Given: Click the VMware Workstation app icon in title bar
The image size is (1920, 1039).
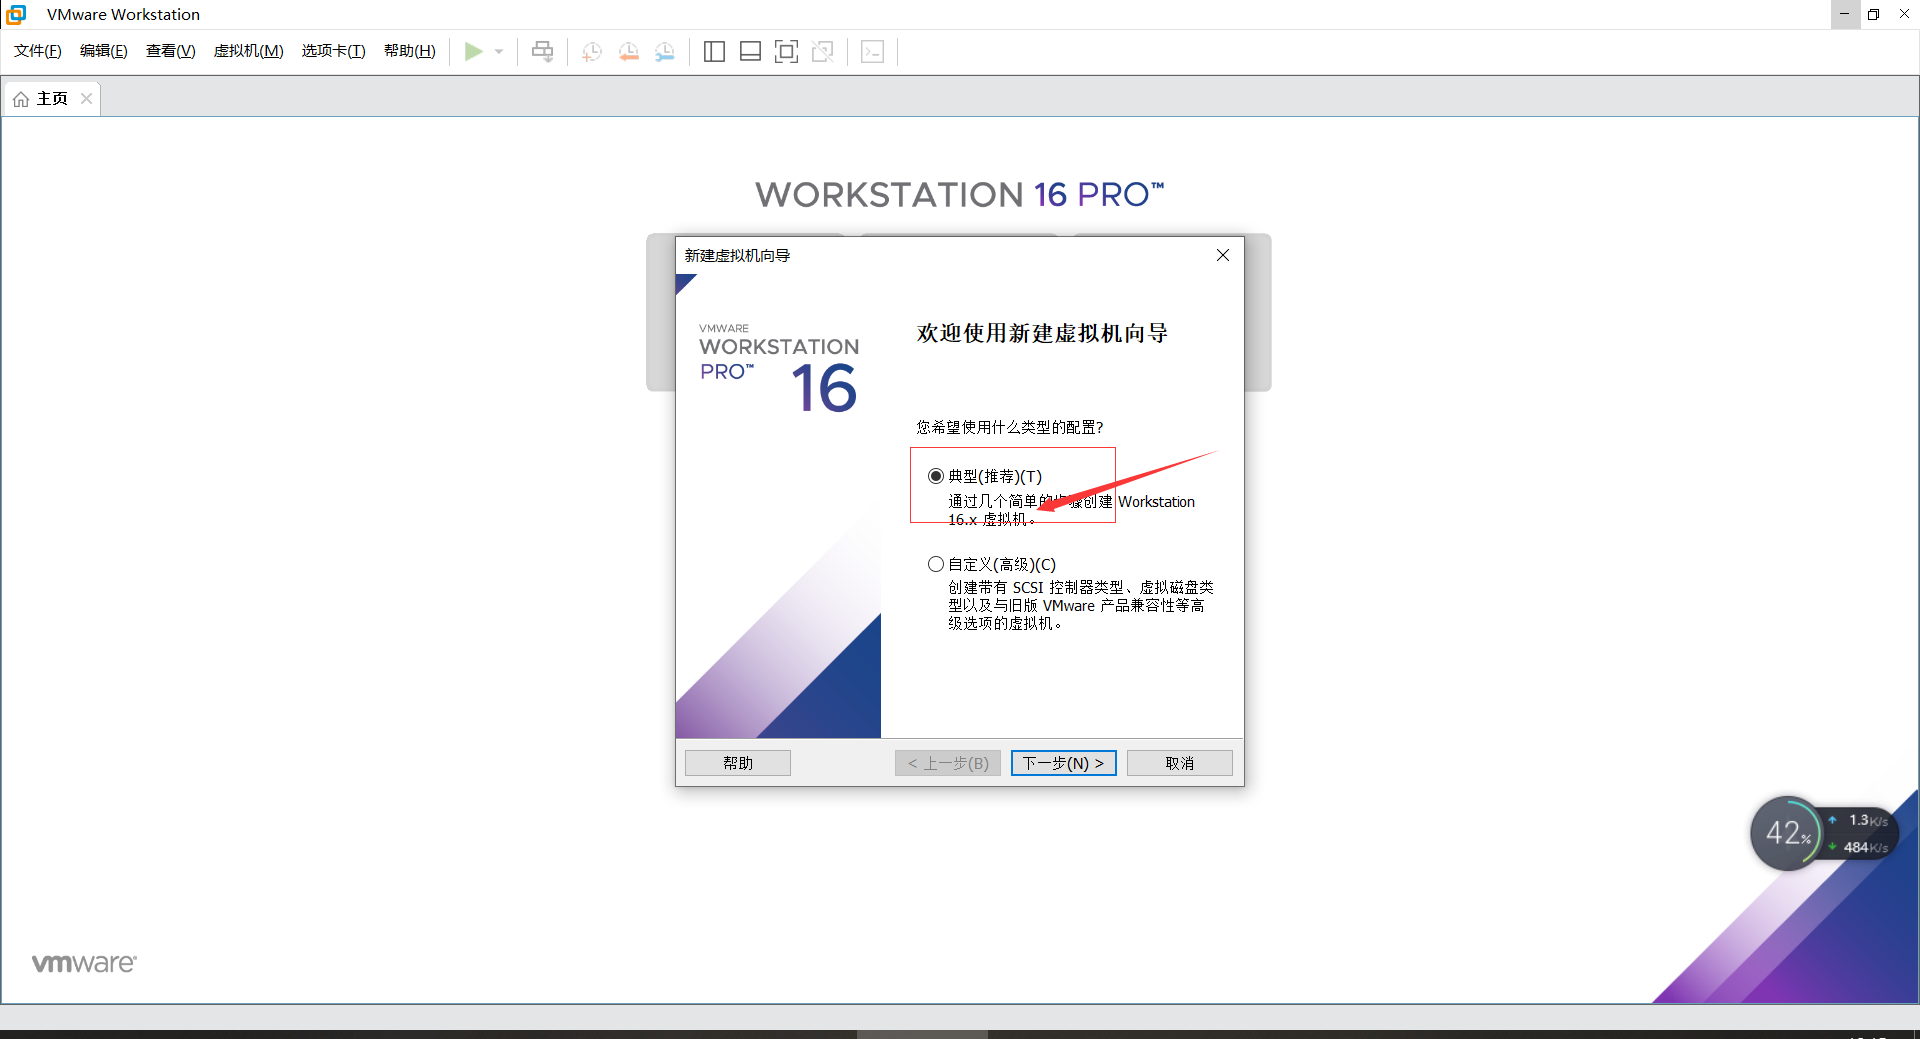Looking at the screenshot, I should pos(16,14).
